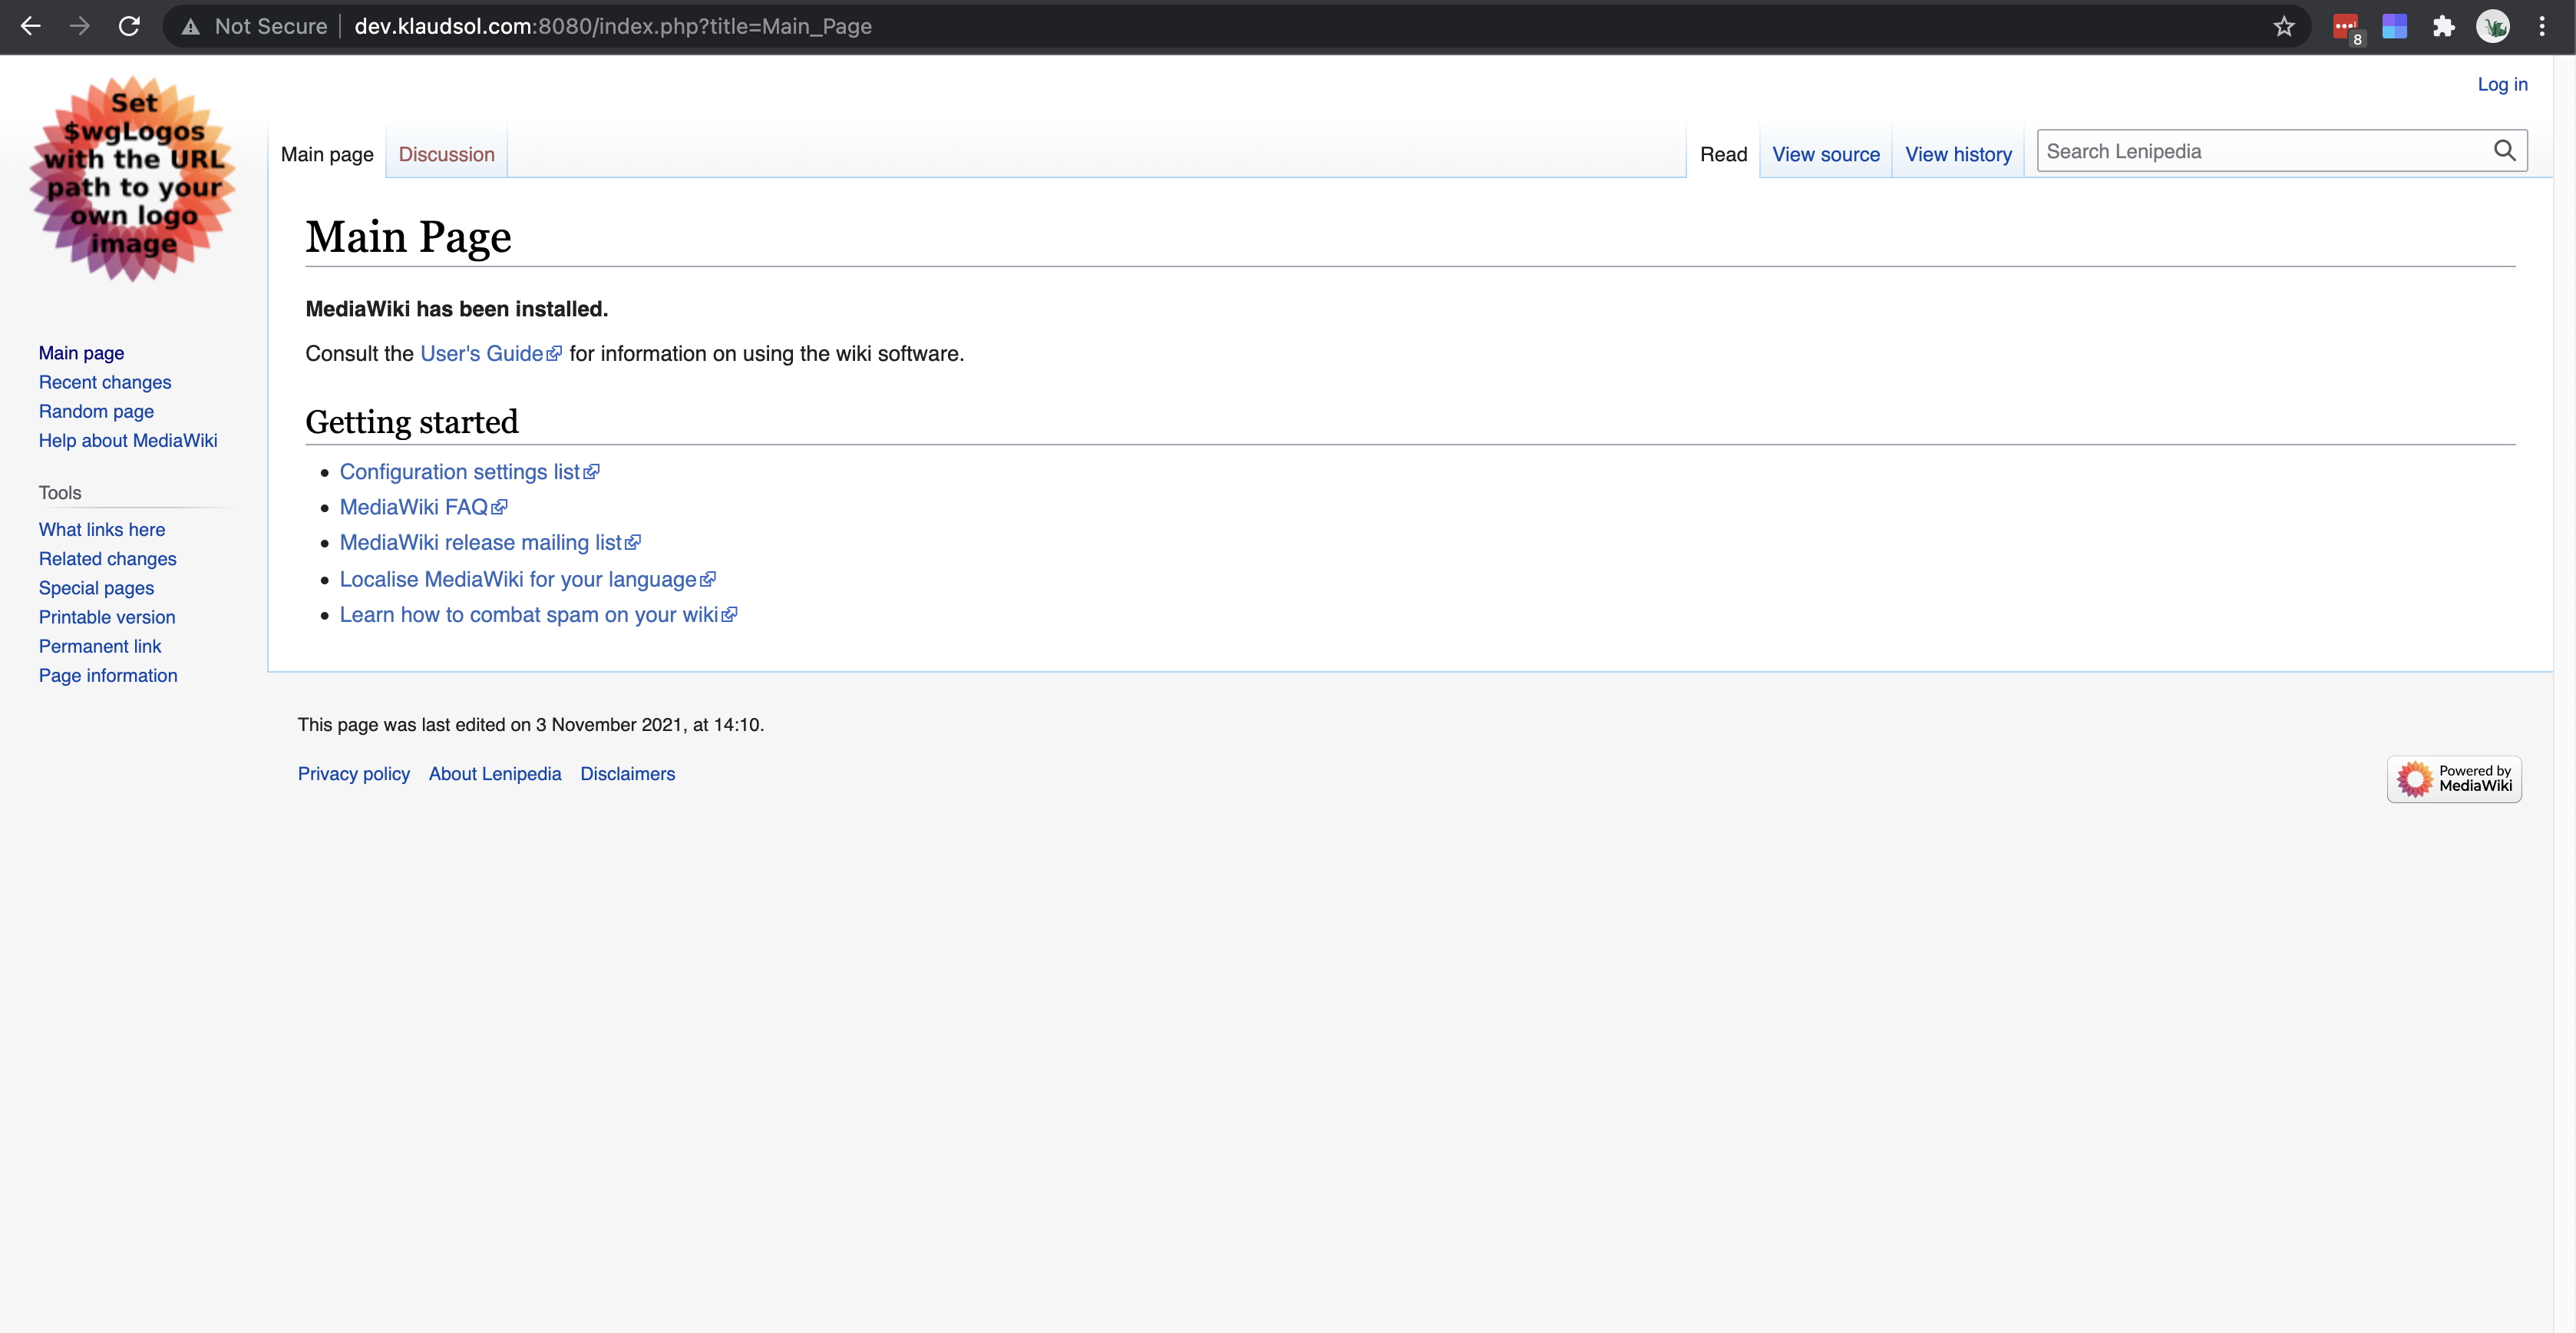Click the wiki logo to return home
Viewport: 2576px width, 1333px height.
coord(132,180)
